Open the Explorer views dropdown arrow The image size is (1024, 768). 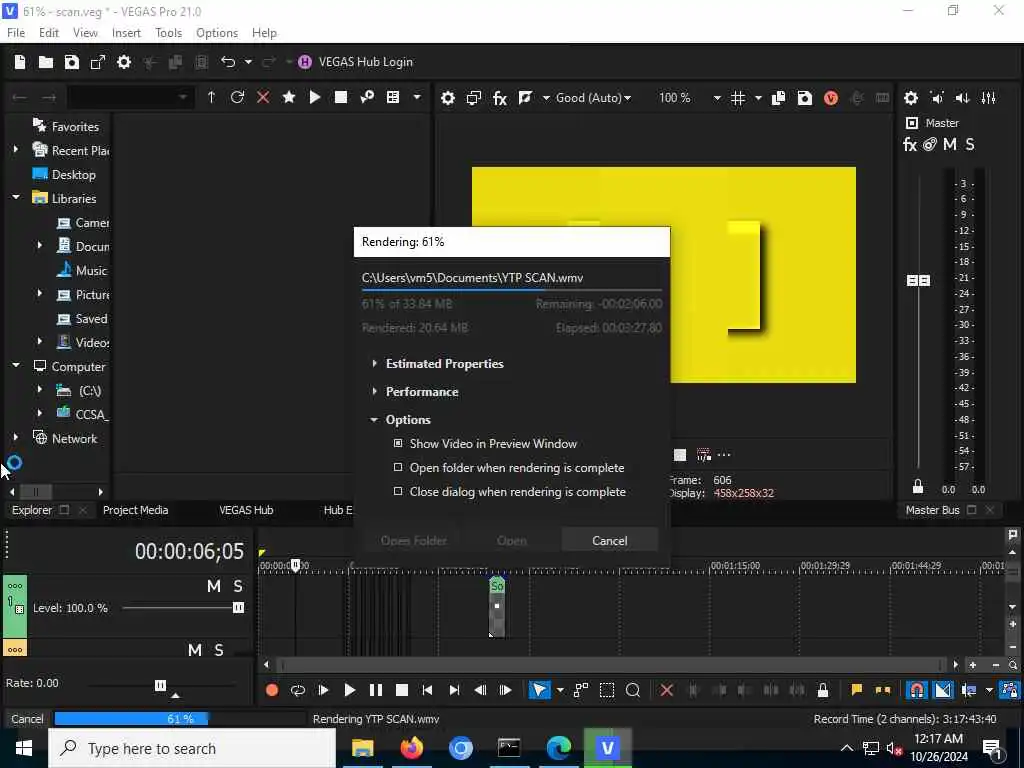(417, 97)
